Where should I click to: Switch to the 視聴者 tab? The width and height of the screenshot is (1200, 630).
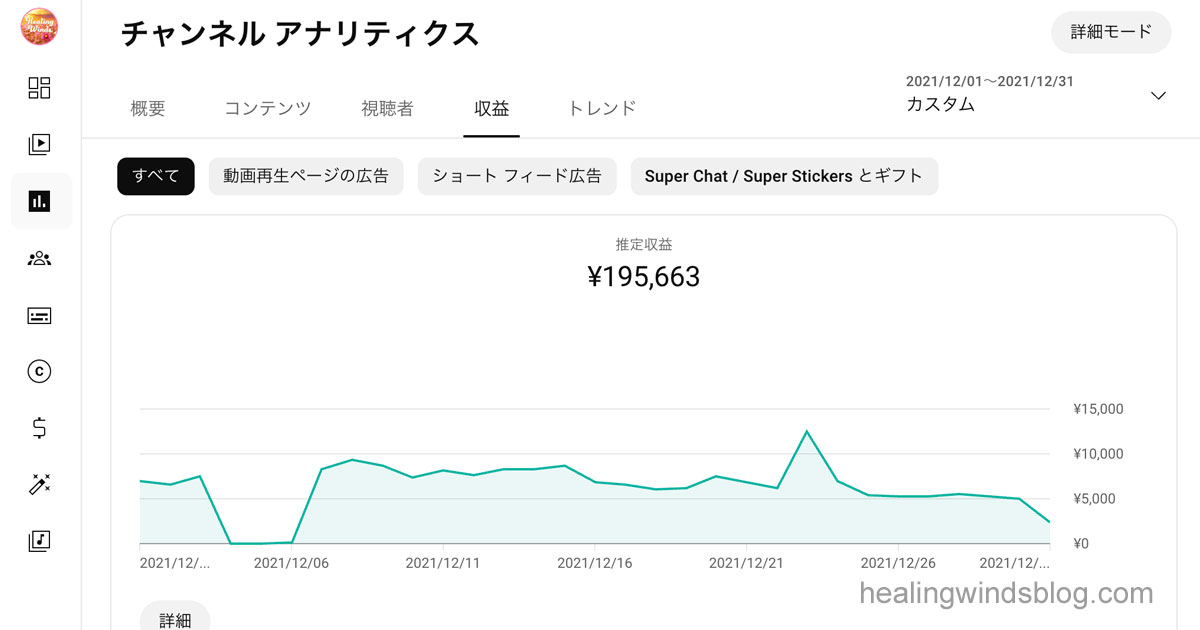[x=387, y=109]
